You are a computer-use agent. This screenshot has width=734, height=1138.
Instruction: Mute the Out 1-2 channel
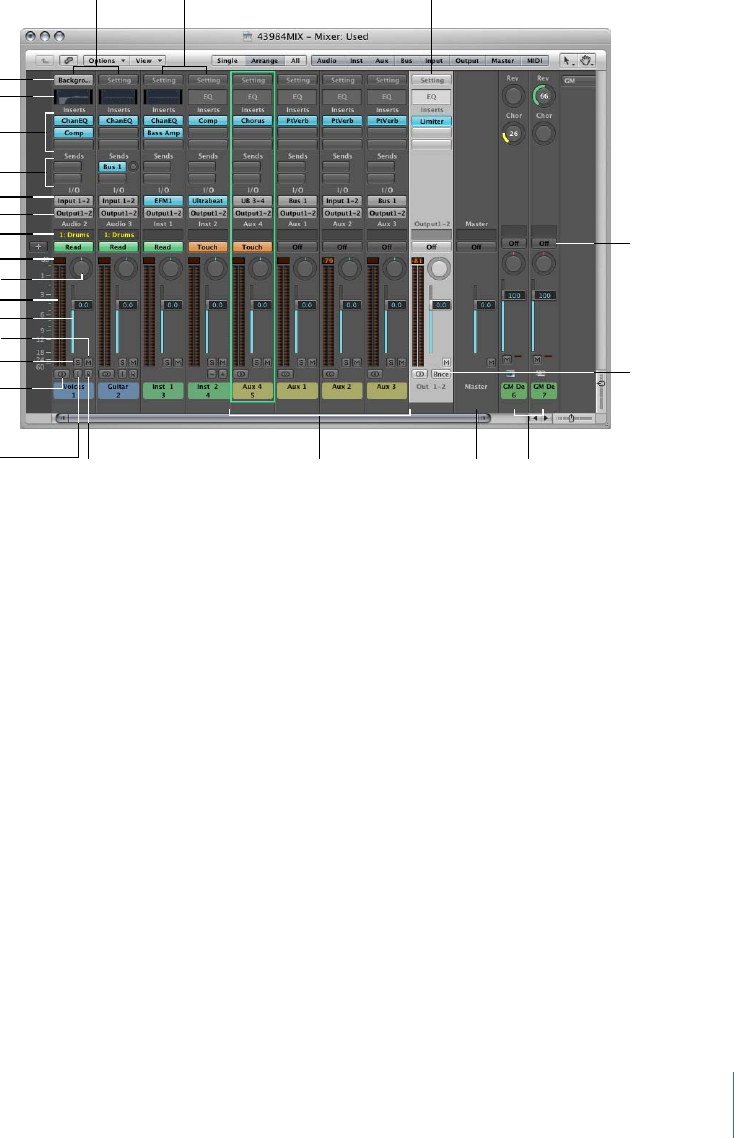(446, 362)
